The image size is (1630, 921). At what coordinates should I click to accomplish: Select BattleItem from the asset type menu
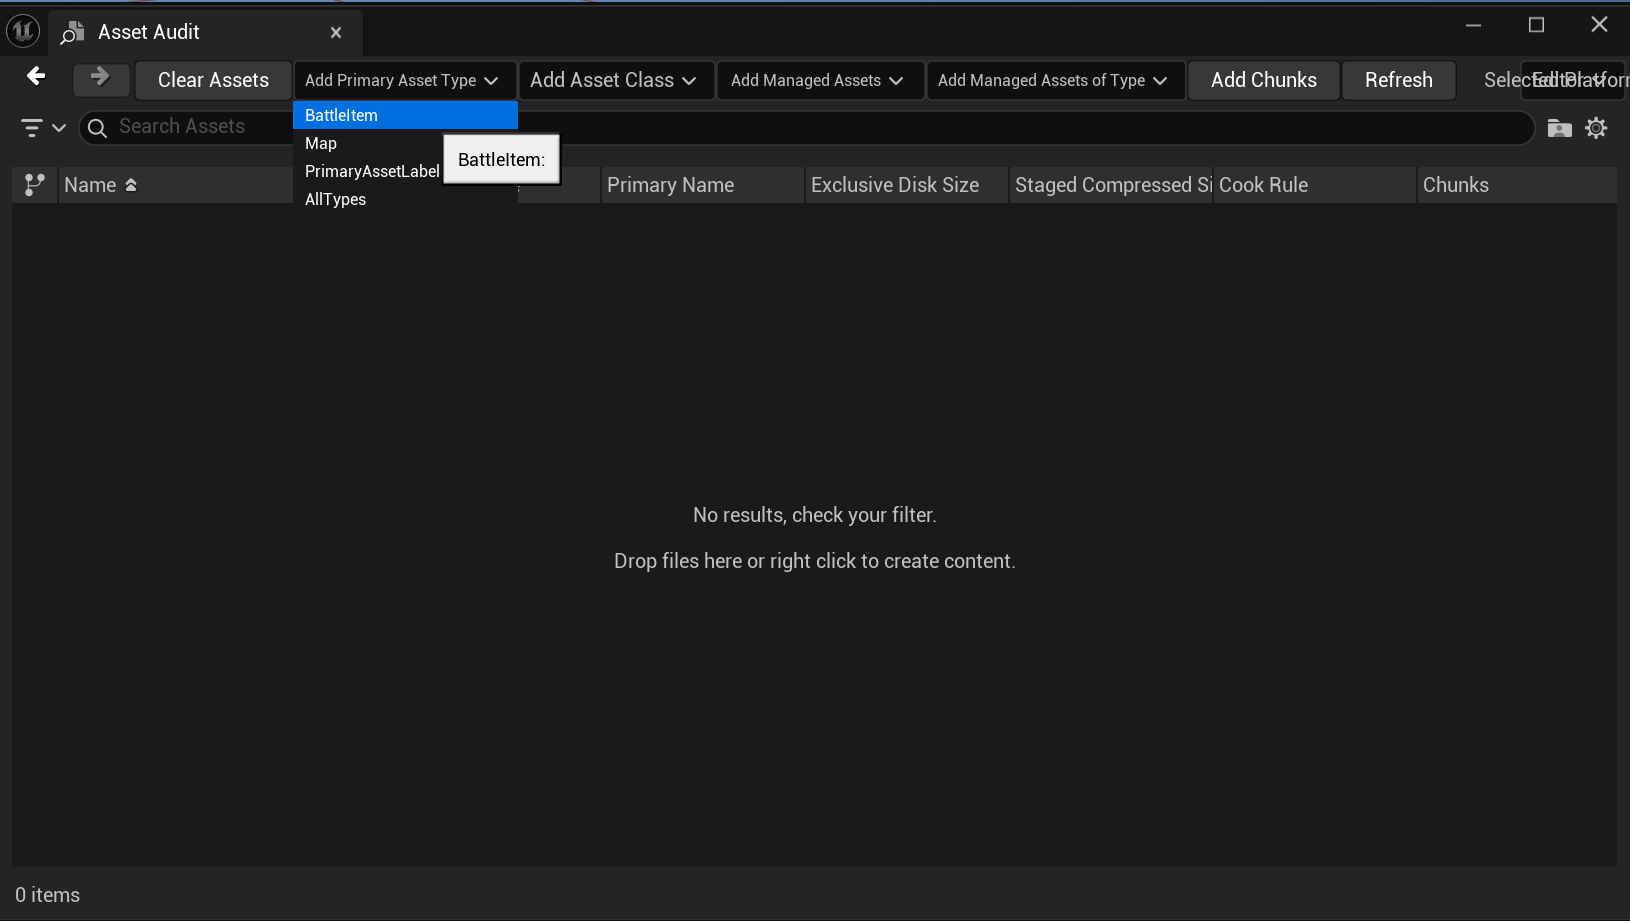point(405,115)
